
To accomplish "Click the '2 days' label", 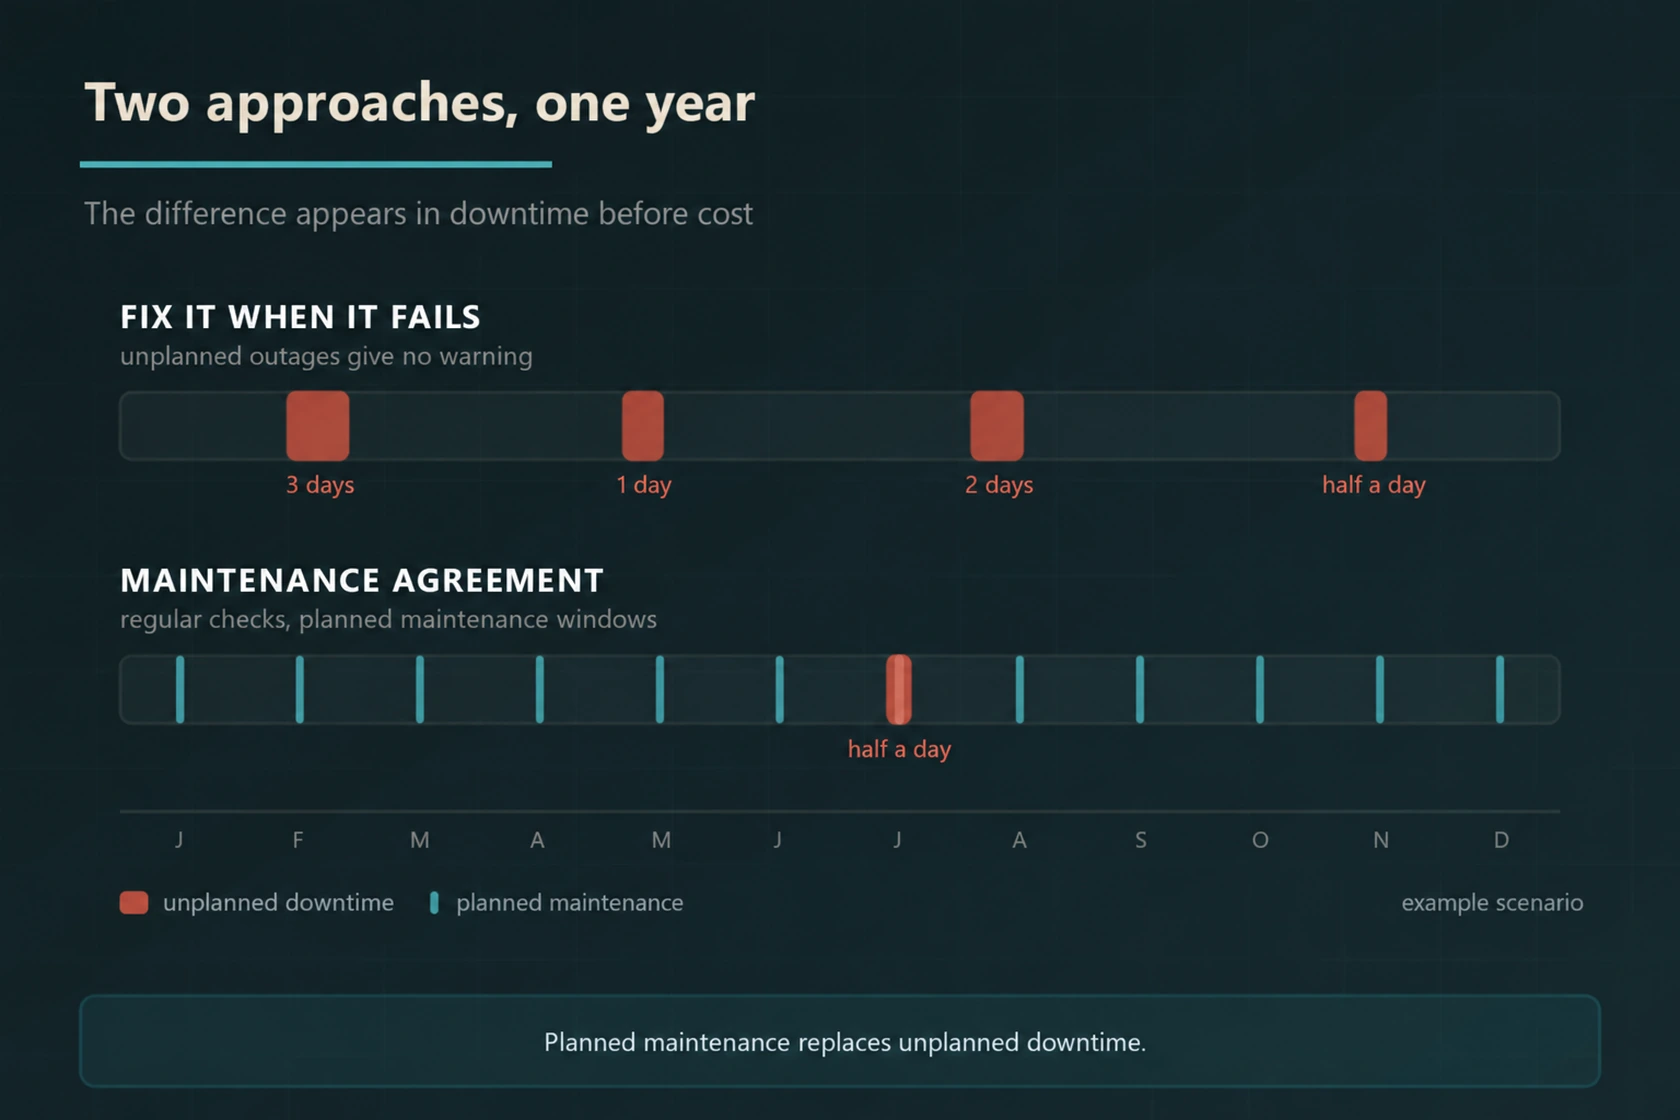I will [x=999, y=485].
